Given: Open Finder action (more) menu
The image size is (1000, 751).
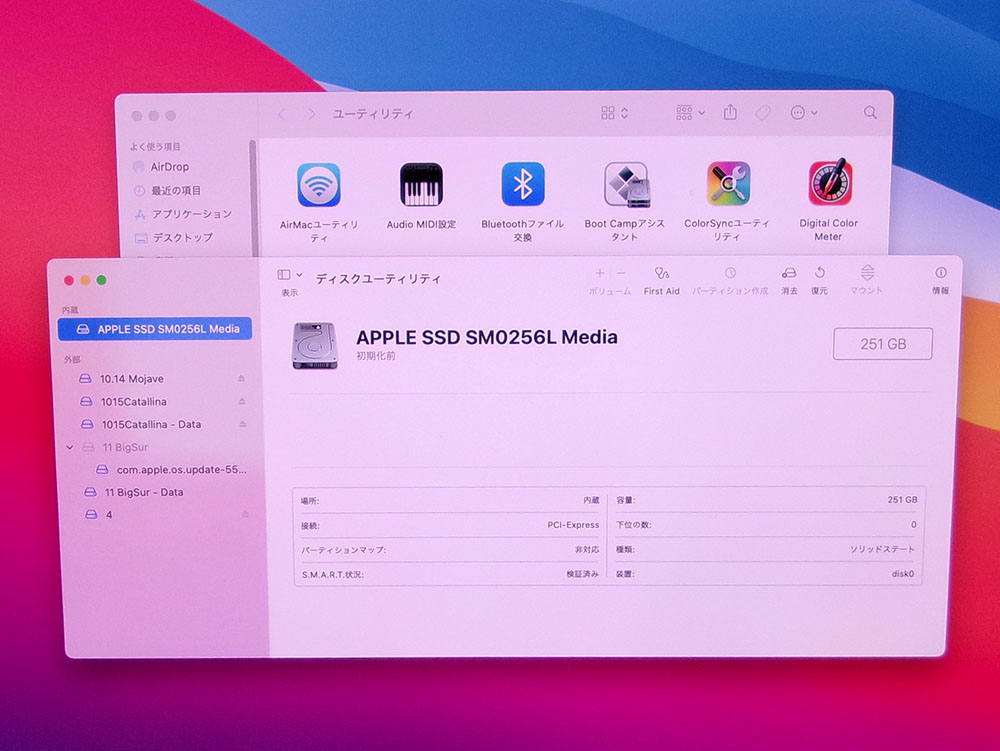Looking at the screenshot, I should 804,113.
